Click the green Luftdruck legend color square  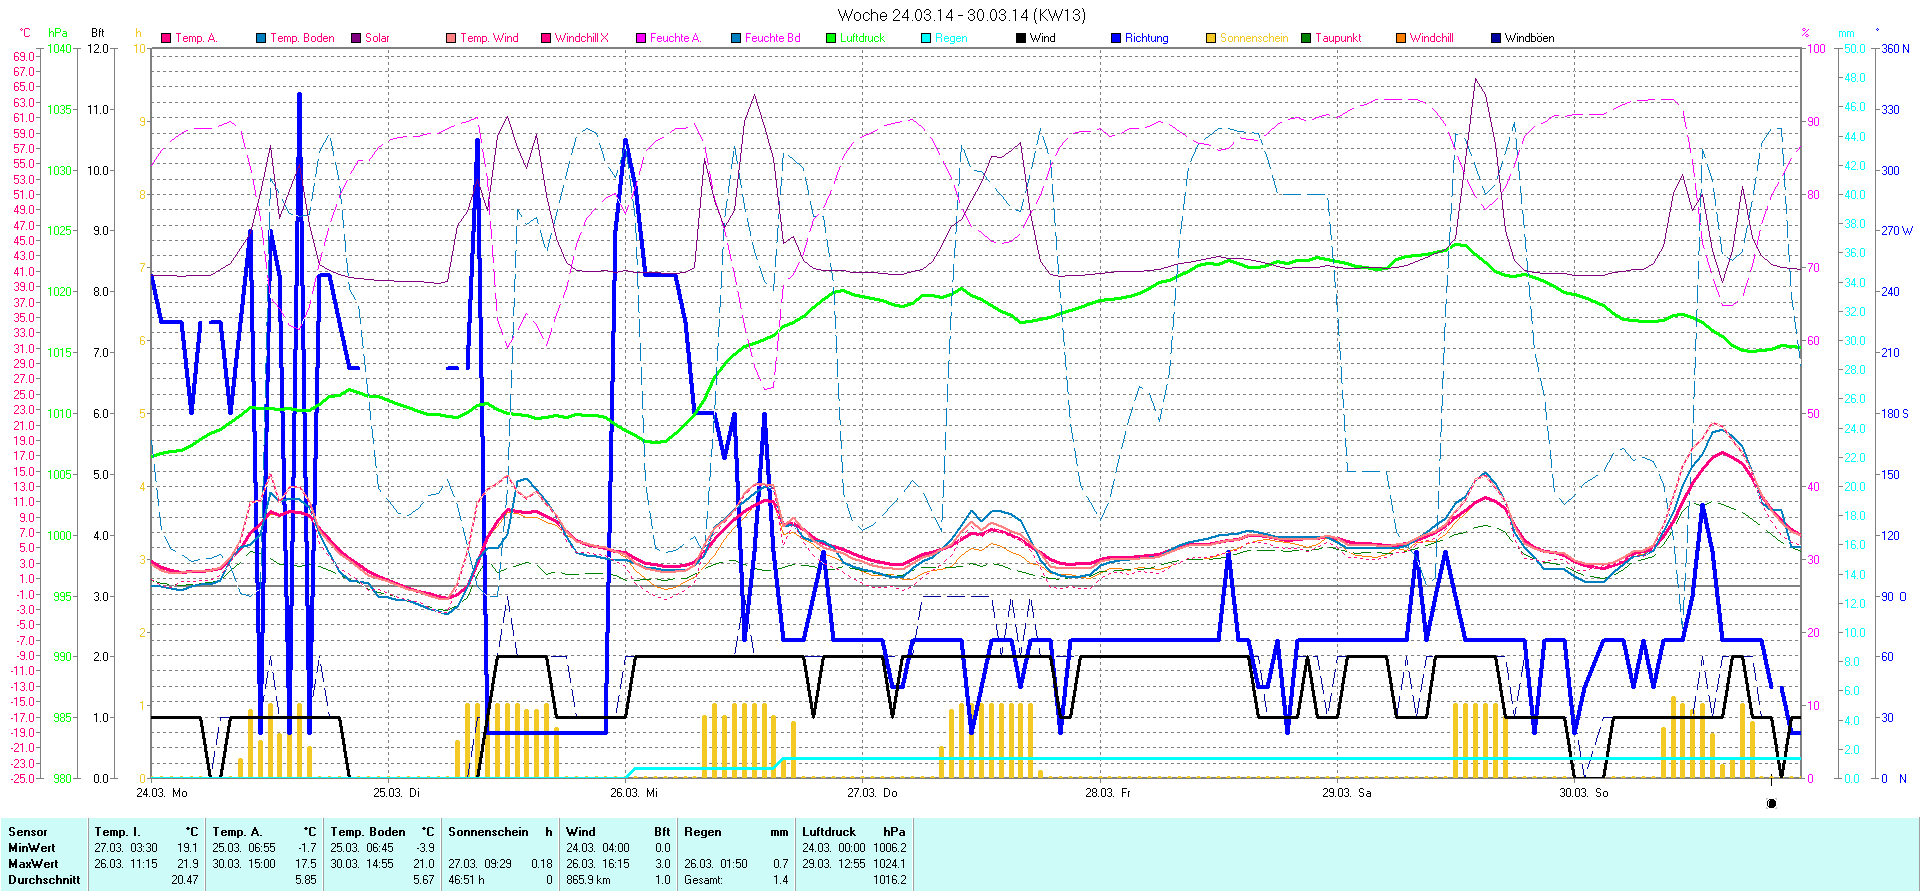point(831,38)
